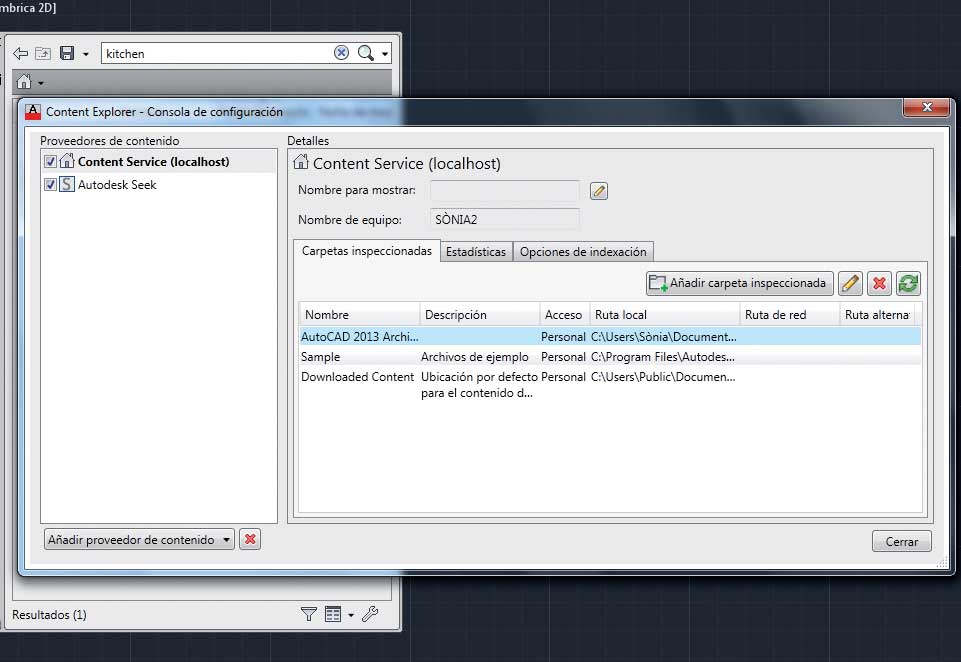The width and height of the screenshot is (961, 662).
Task: Open the Estadísticas tab
Action: (x=476, y=252)
